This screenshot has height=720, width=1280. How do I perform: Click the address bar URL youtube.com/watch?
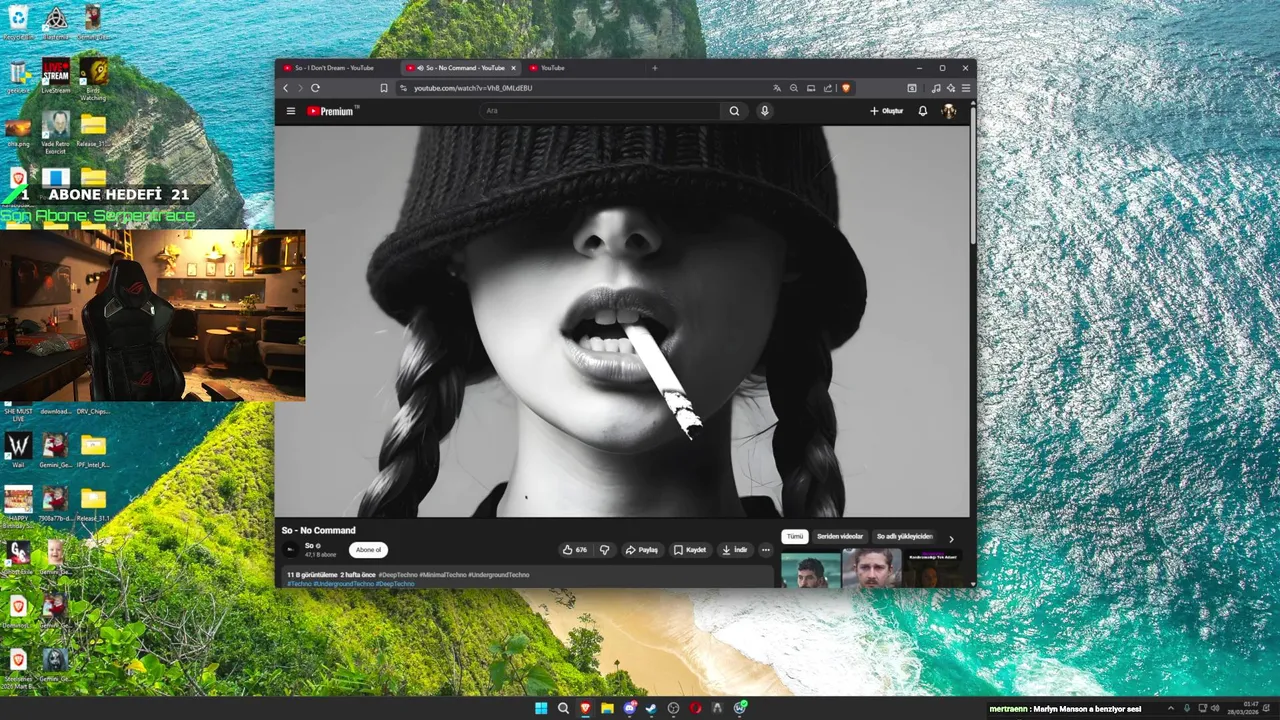473,88
